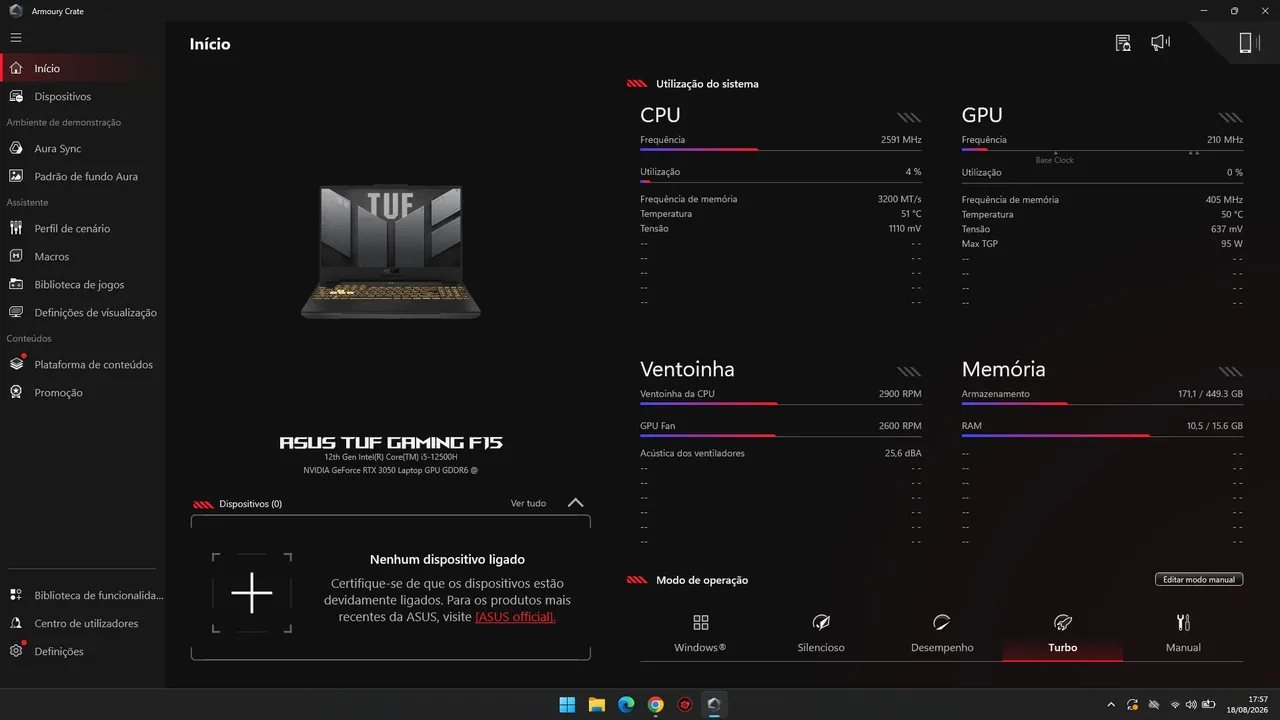Viewport: 1280px width, 720px height.
Task: Open Aura Sync lighting icon
Action: [16, 148]
